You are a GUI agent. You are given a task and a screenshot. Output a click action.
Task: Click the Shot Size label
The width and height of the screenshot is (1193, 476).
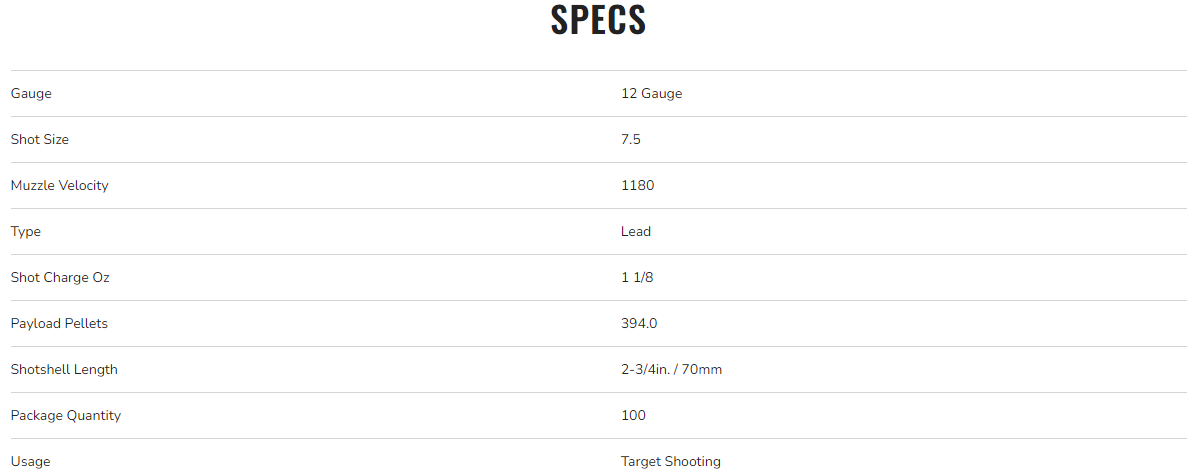pyautogui.click(x=40, y=140)
